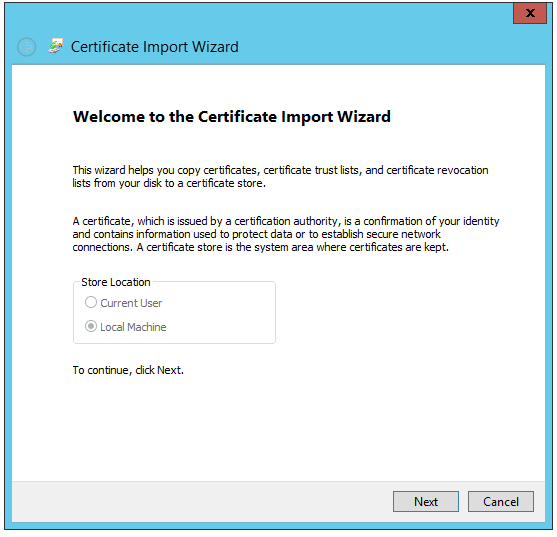The height and width of the screenshot is (537, 557).
Task: Click the line 'lists from your disk to a certificate store.'
Action: (169, 183)
